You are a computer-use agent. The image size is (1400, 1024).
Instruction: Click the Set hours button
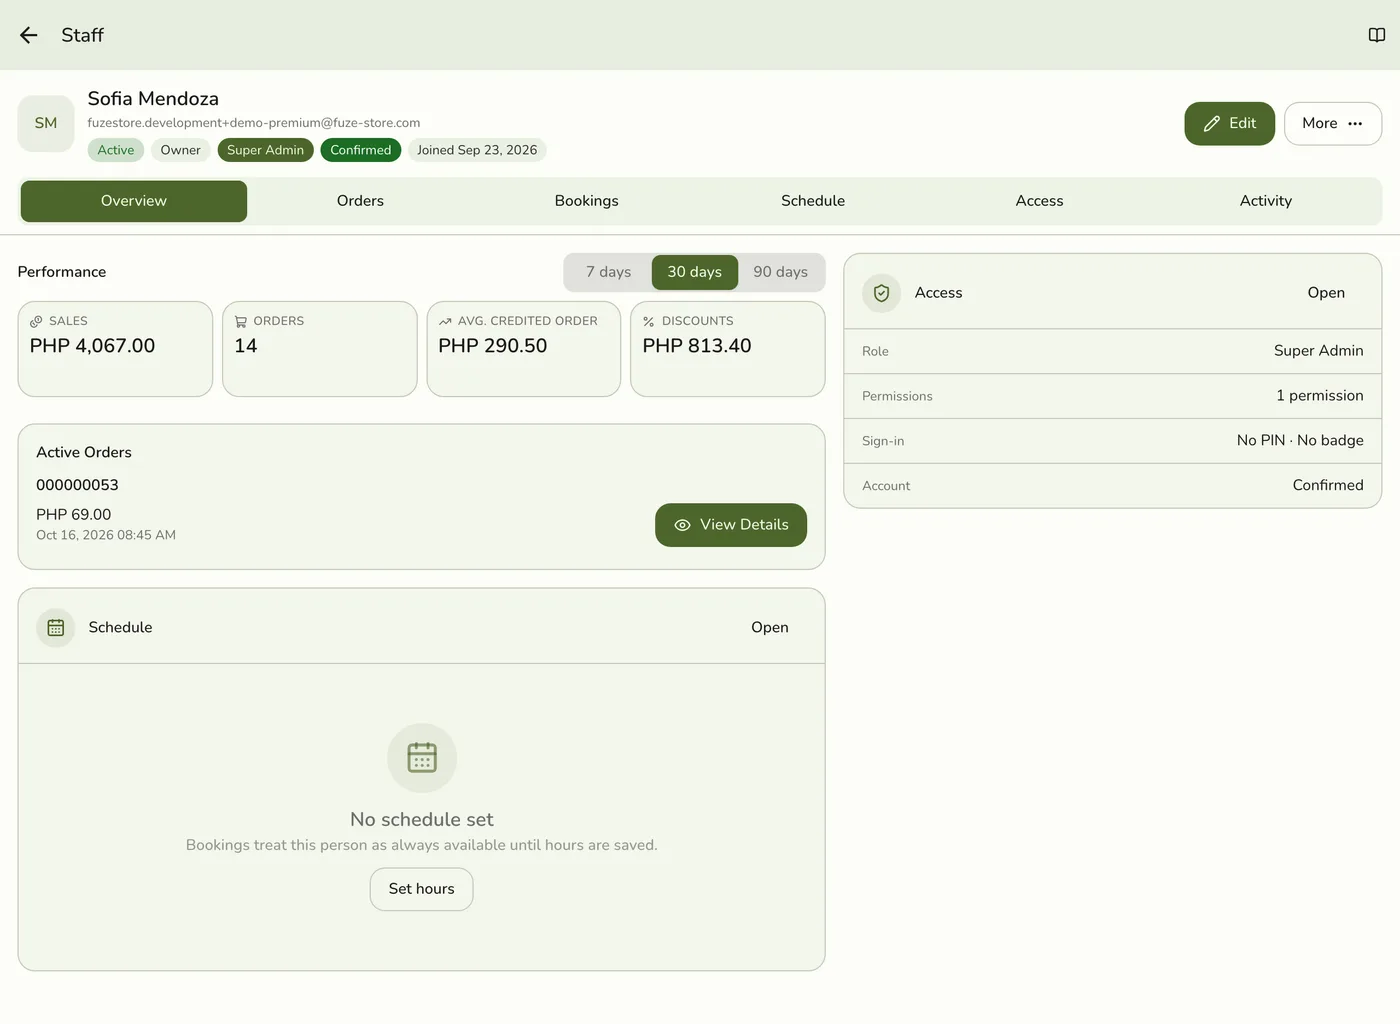tap(422, 889)
